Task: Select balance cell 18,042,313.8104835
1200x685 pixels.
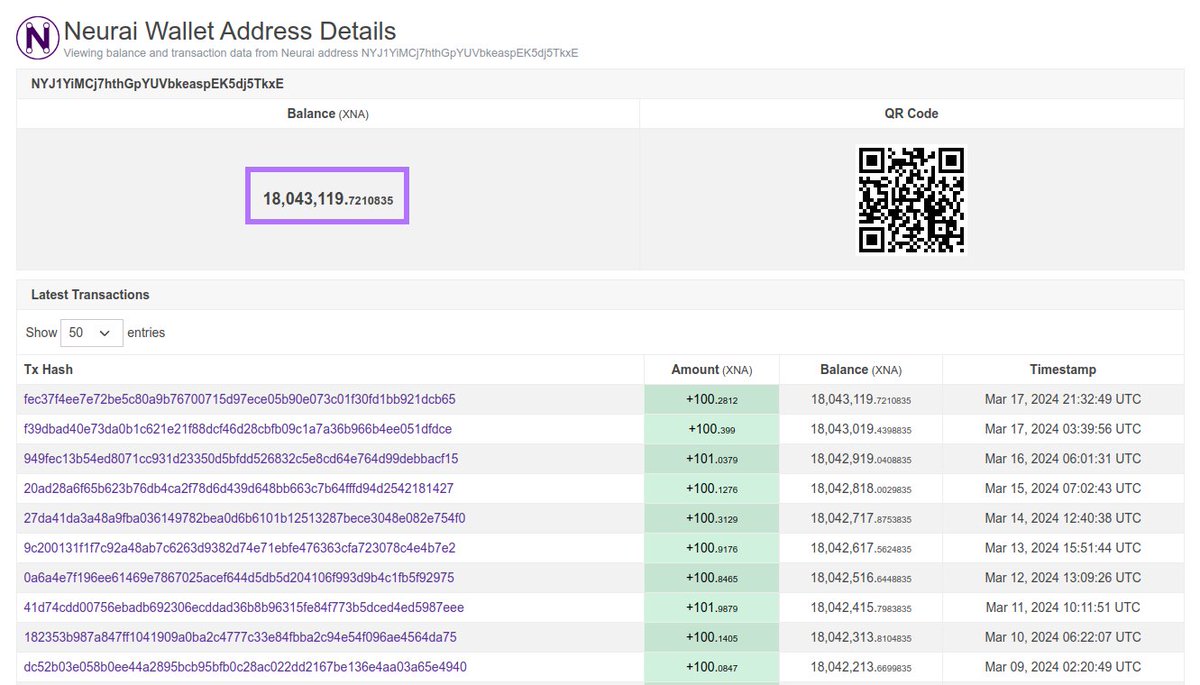Action: click(861, 637)
